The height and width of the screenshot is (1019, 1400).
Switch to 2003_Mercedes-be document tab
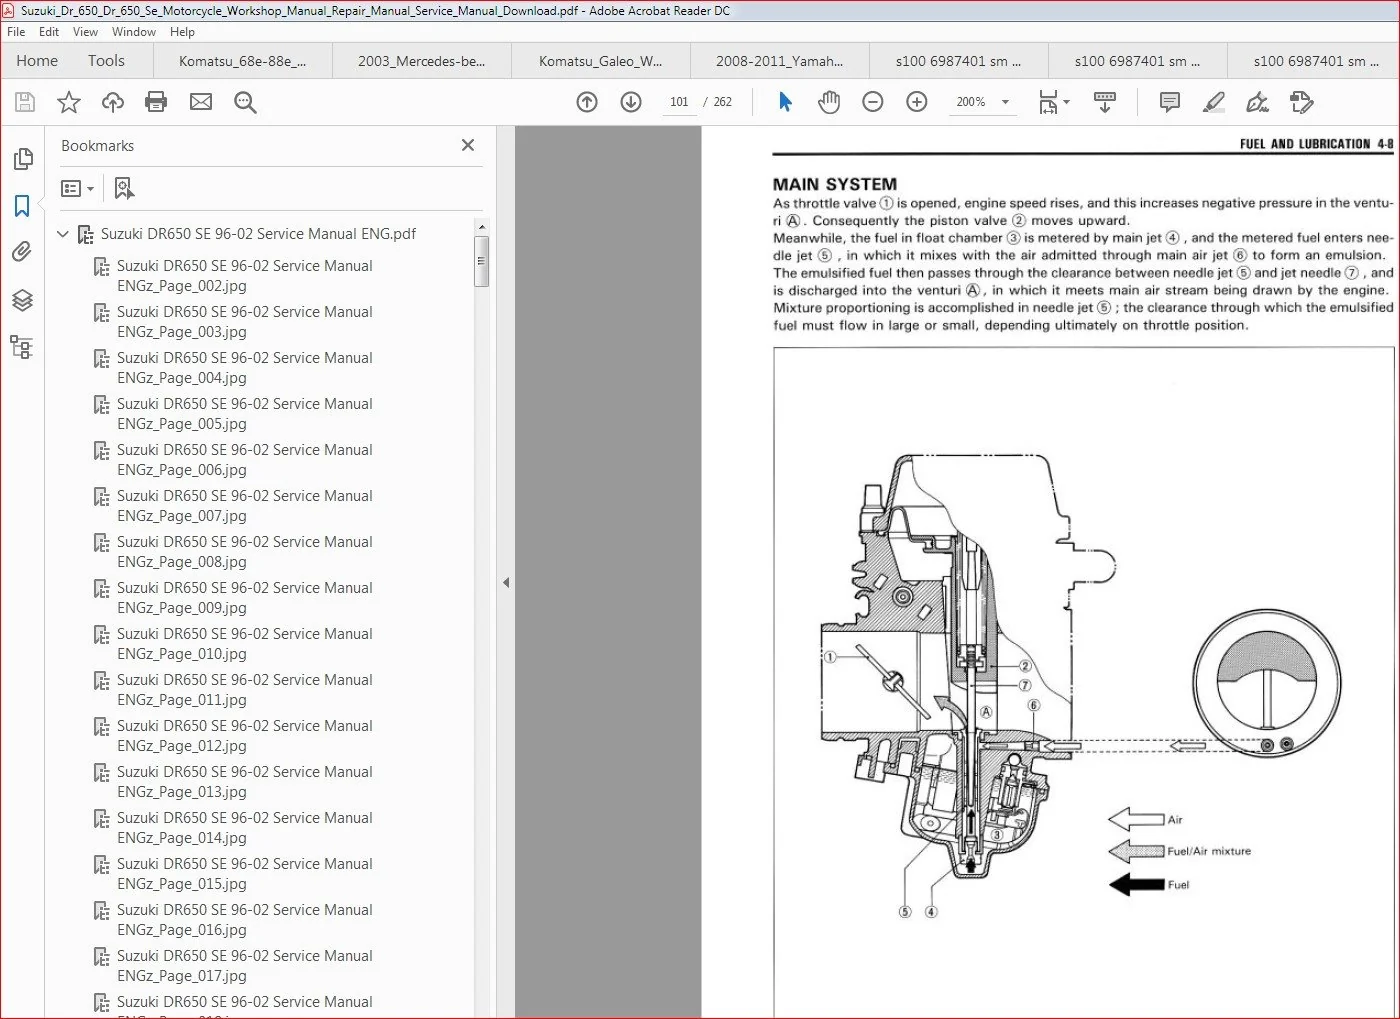click(x=422, y=61)
